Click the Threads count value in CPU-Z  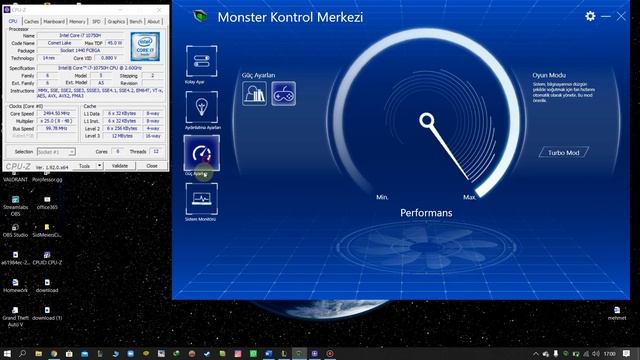156,151
